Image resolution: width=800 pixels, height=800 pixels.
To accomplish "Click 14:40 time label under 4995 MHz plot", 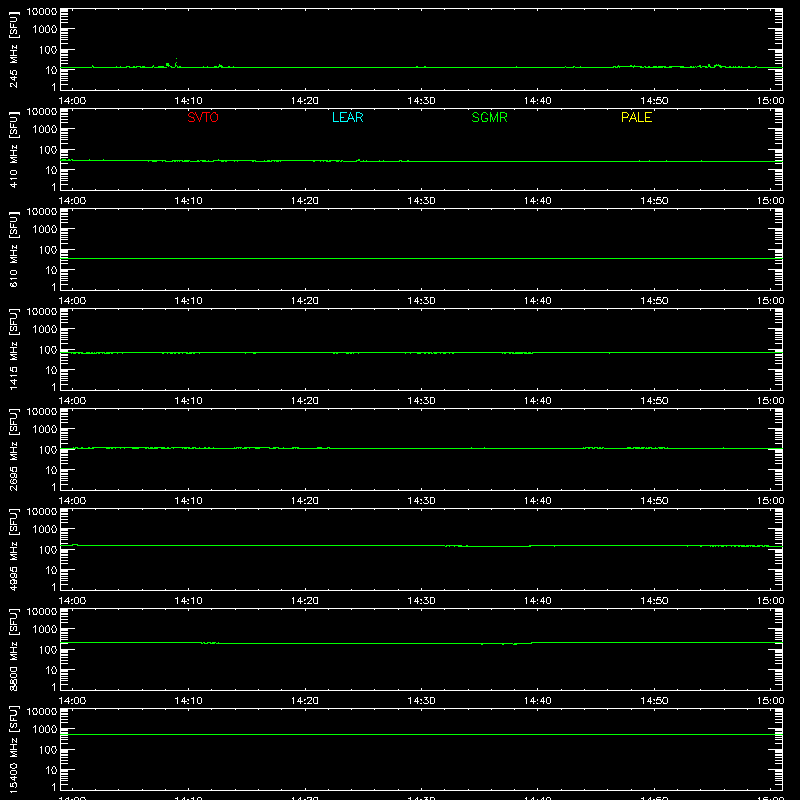I will tap(538, 601).
